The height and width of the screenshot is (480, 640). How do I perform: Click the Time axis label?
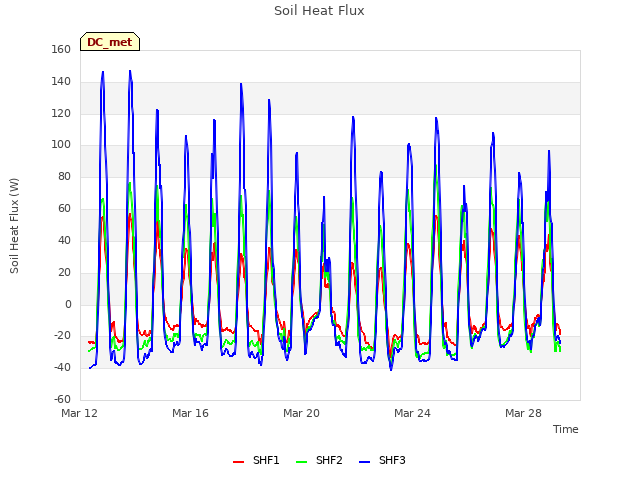coord(566,429)
